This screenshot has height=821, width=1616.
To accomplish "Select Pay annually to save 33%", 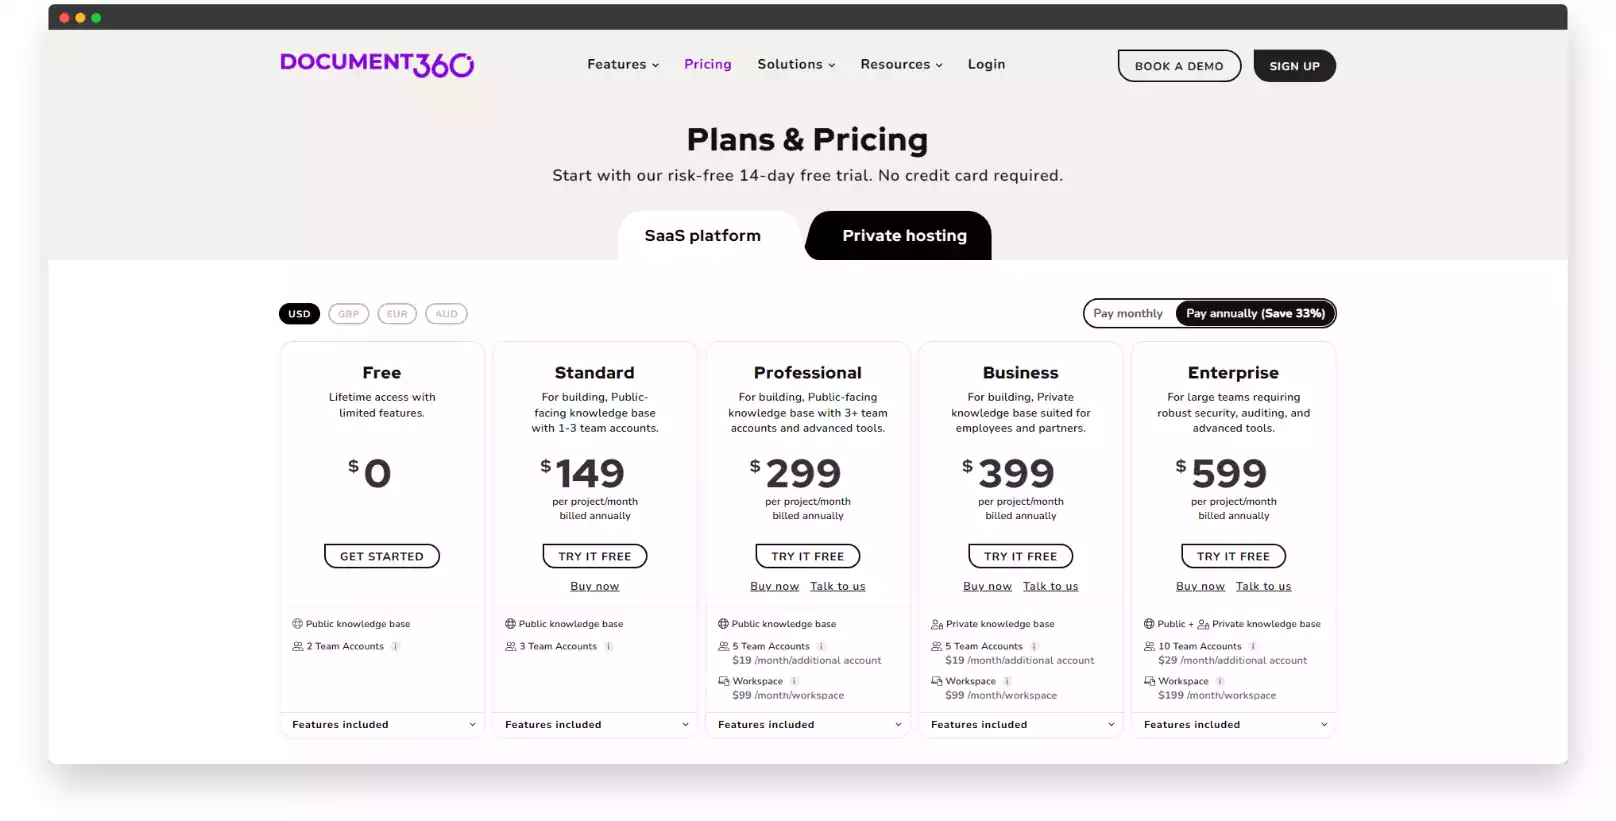I will click(x=1255, y=313).
